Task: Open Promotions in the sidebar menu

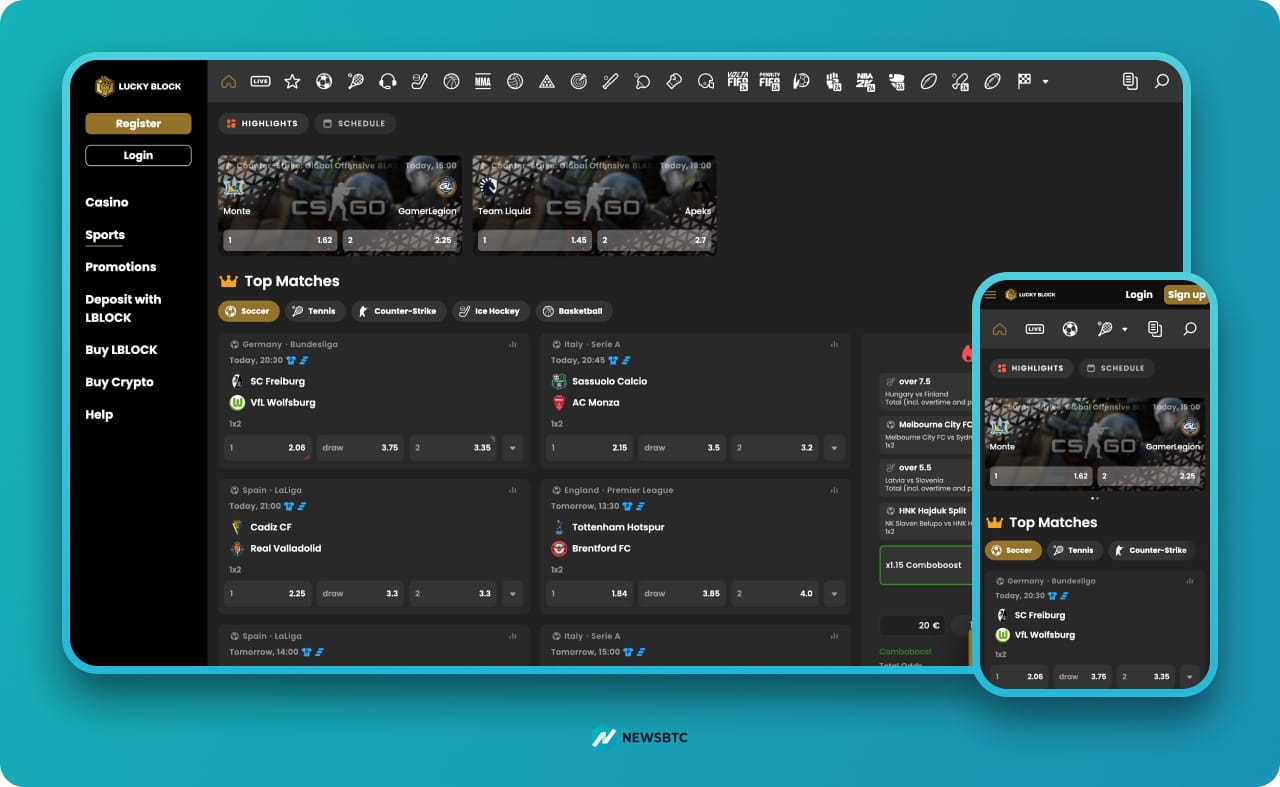Action: (121, 267)
